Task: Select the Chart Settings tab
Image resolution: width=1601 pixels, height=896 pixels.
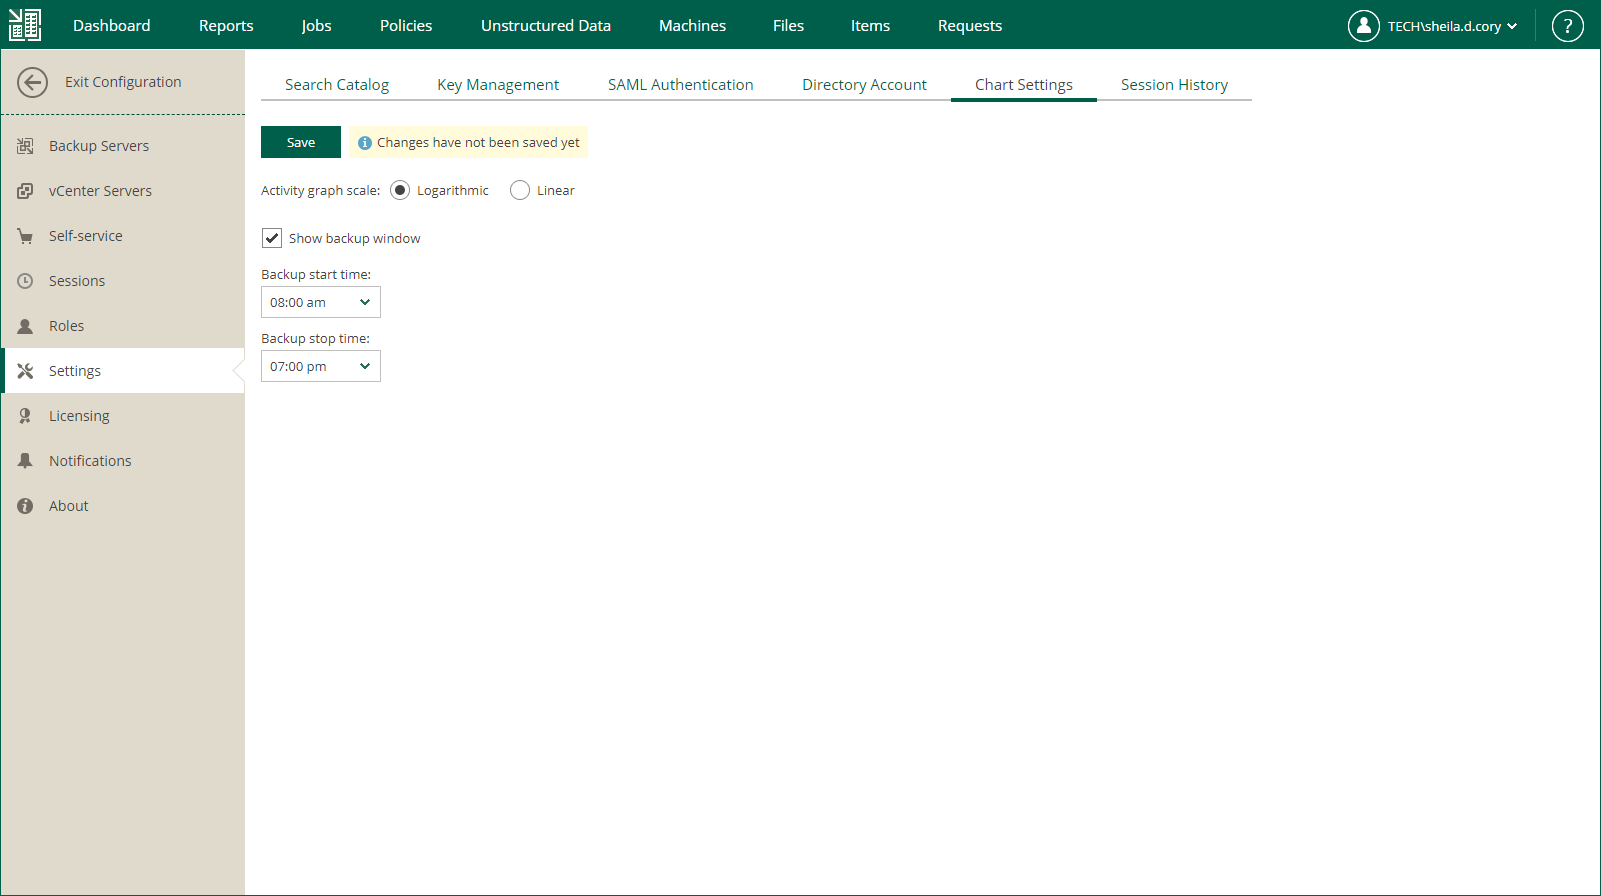Action: pyautogui.click(x=1024, y=85)
